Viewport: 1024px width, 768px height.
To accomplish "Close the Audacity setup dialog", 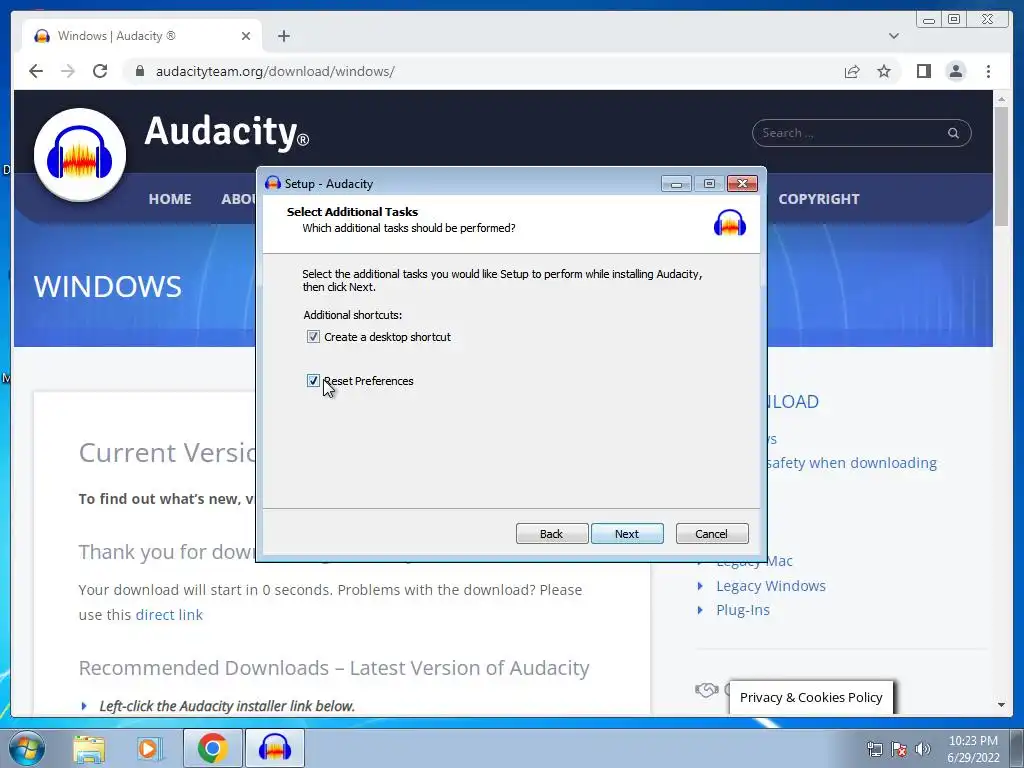I will coord(742,184).
